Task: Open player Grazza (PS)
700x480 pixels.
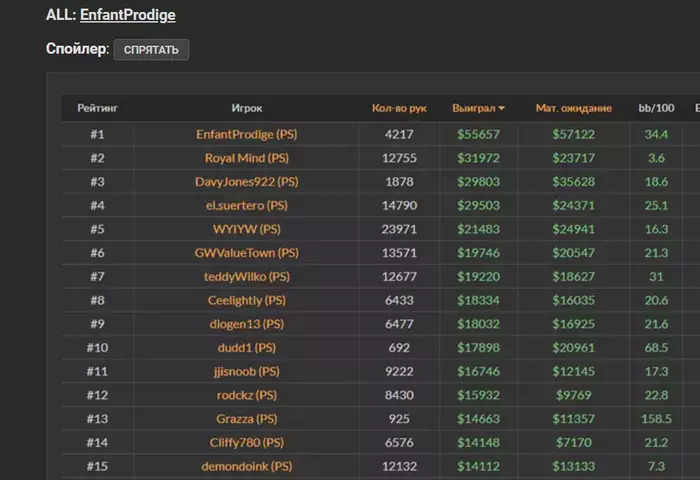Action: 247,419
